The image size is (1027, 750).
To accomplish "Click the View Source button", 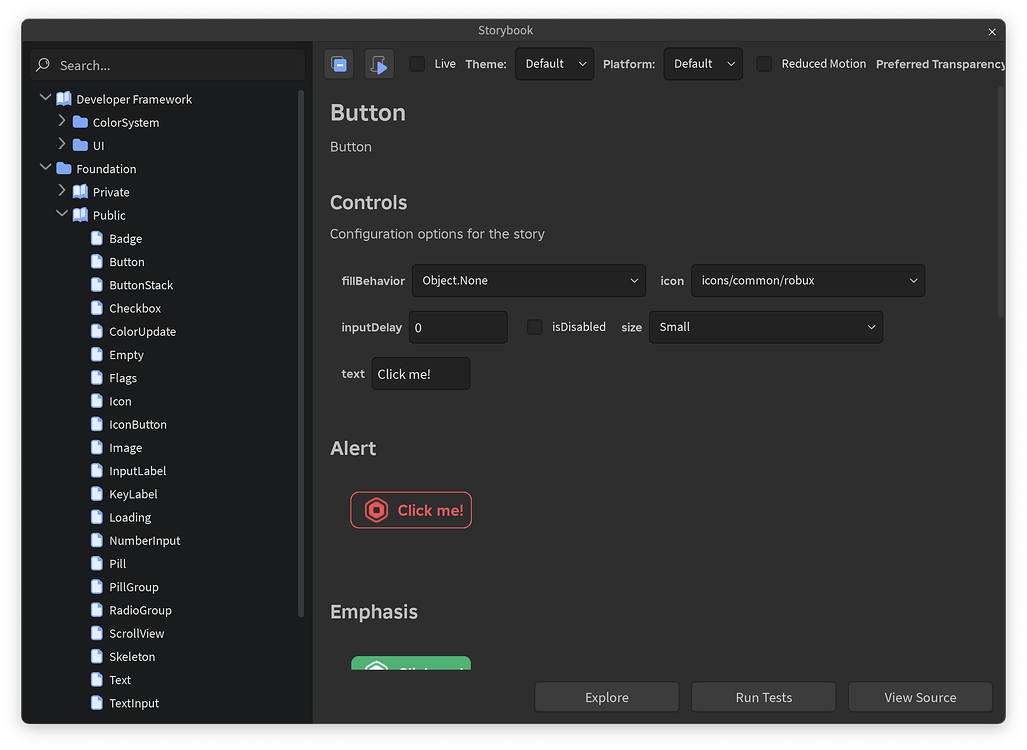I will [x=920, y=697].
